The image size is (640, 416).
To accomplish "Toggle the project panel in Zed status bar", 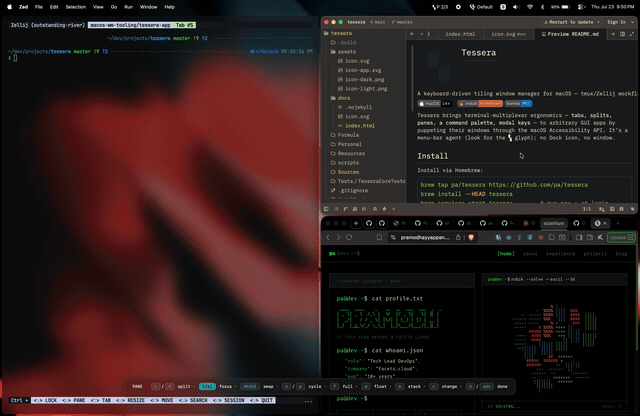I will 326,209.
